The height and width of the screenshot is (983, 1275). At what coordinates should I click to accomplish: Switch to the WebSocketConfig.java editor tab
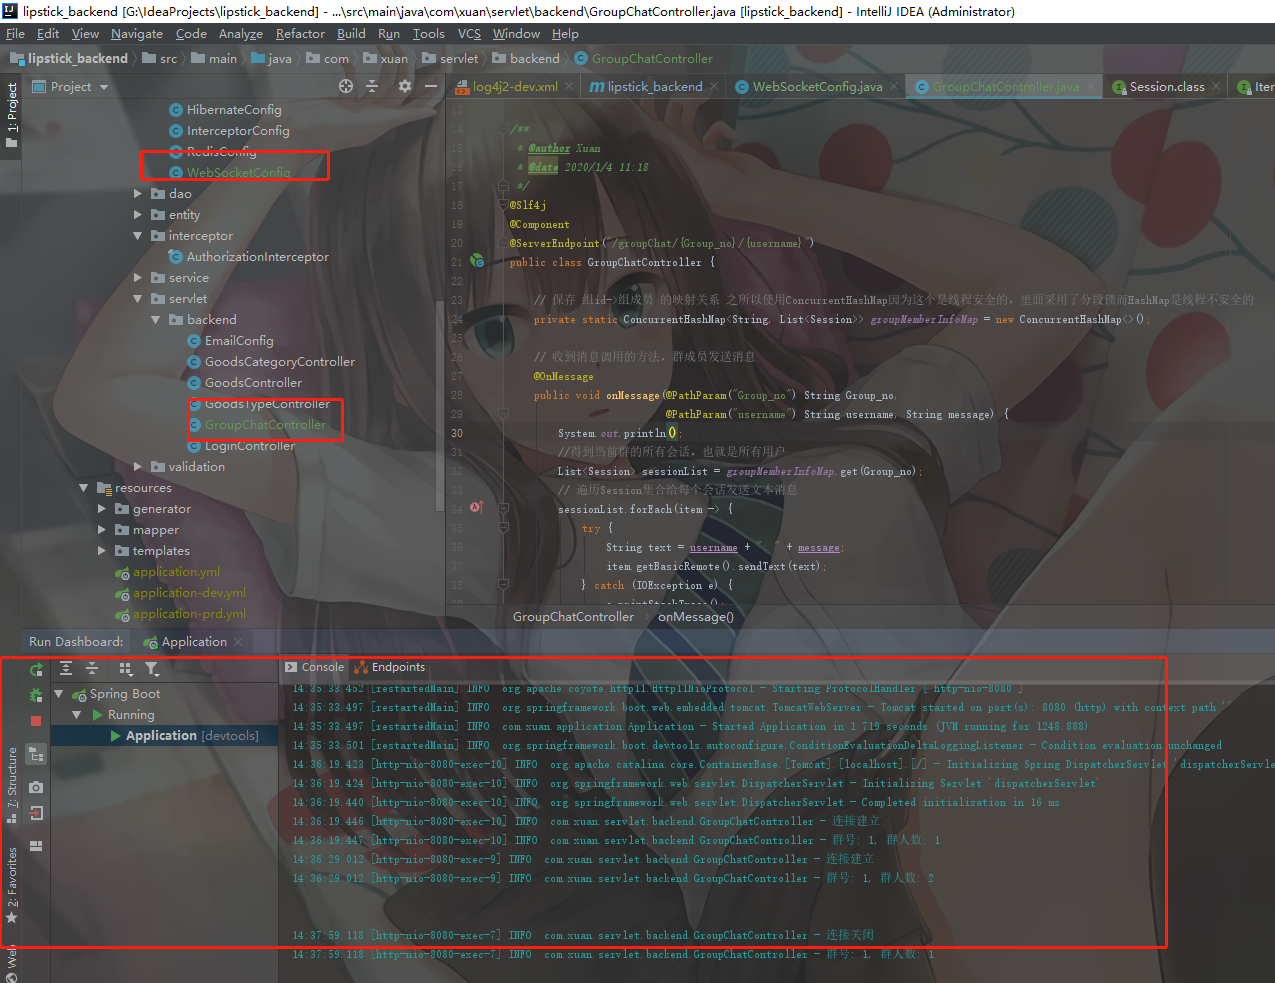tap(817, 87)
